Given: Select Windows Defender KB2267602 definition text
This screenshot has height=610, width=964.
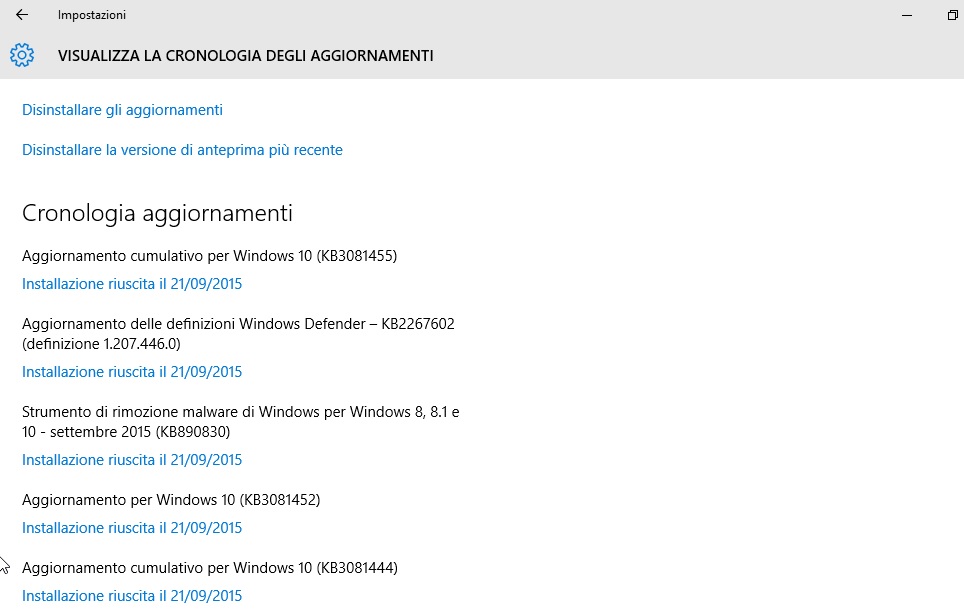Looking at the screenshot, I should click(239, 334).
